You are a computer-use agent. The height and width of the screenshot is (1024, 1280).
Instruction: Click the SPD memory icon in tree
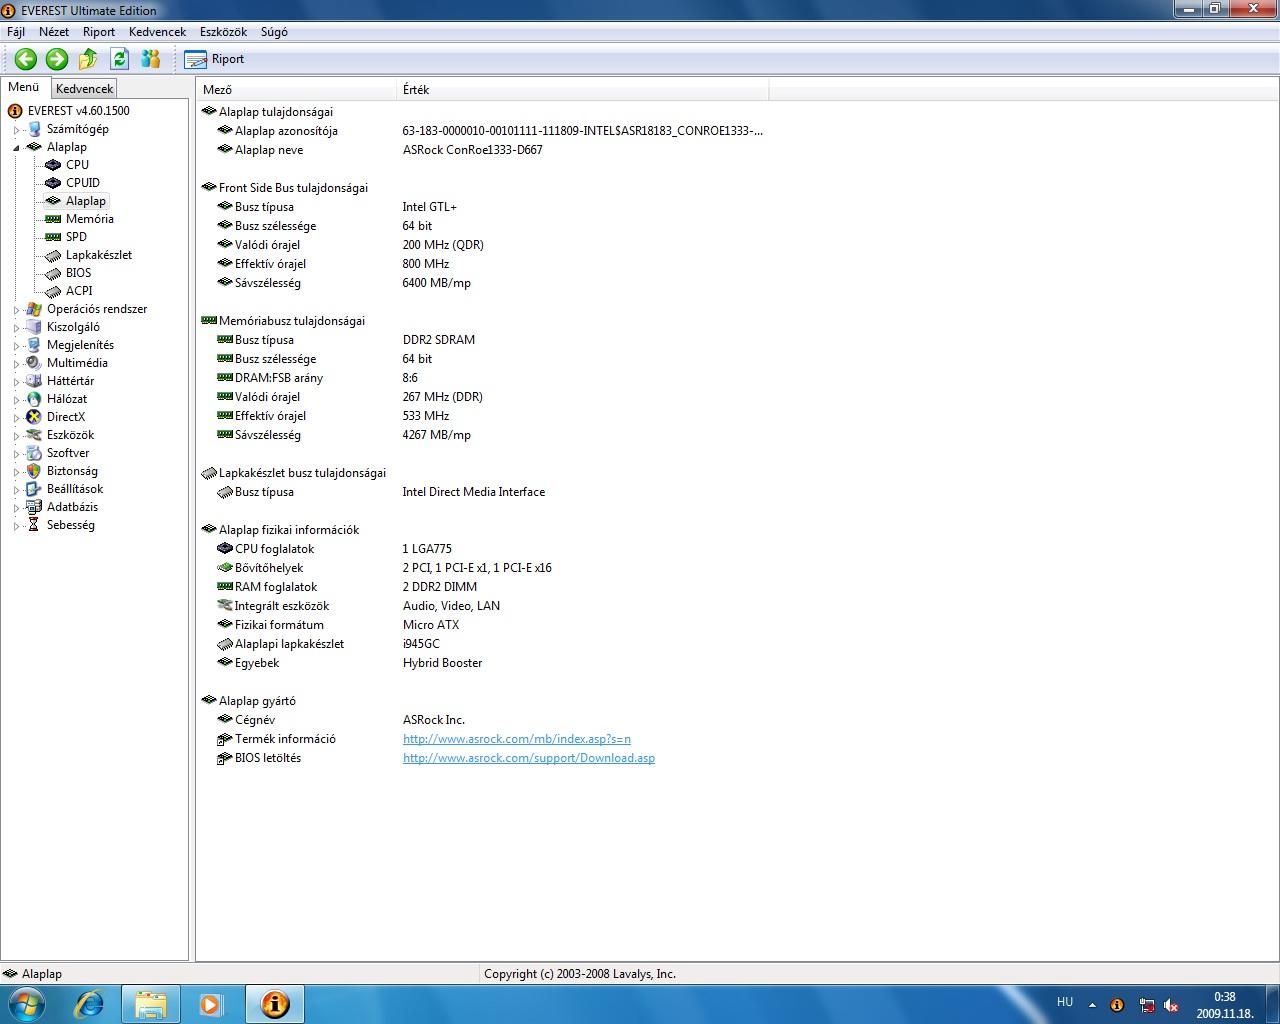tap(53, 237)
